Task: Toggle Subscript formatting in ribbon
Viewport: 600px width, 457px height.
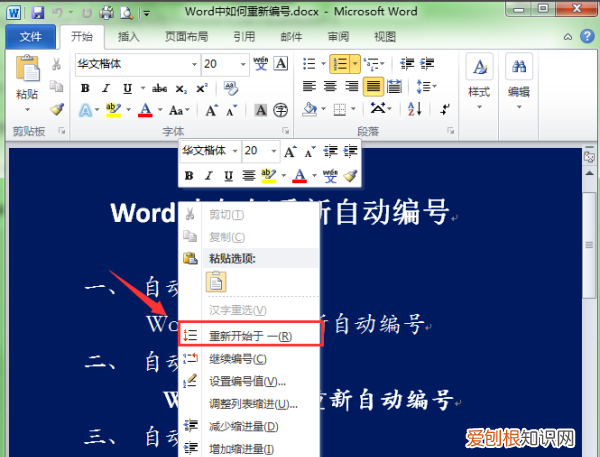Action: (x=181, y=89)
